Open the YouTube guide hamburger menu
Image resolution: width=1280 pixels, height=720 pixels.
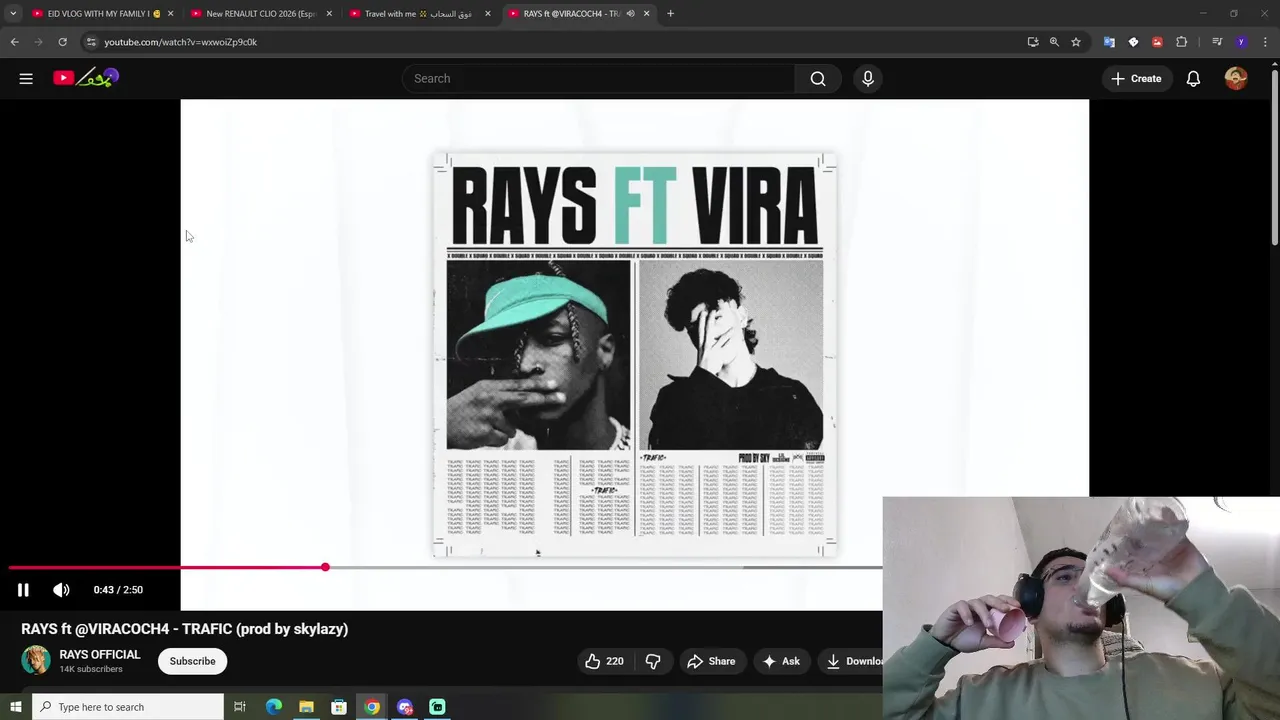pyautogui.click(x=26, y=78)
